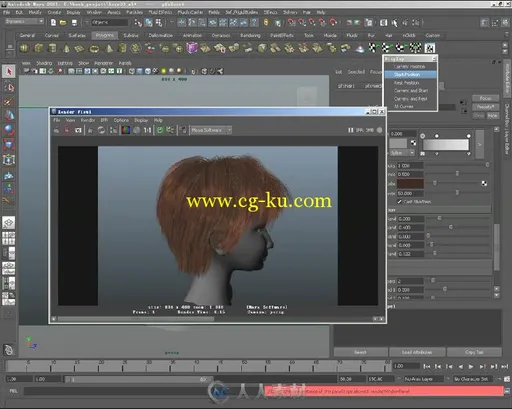Click the script editor icon at bottom right
Viewport: 512px width, 409px height.
coord(507,391)
